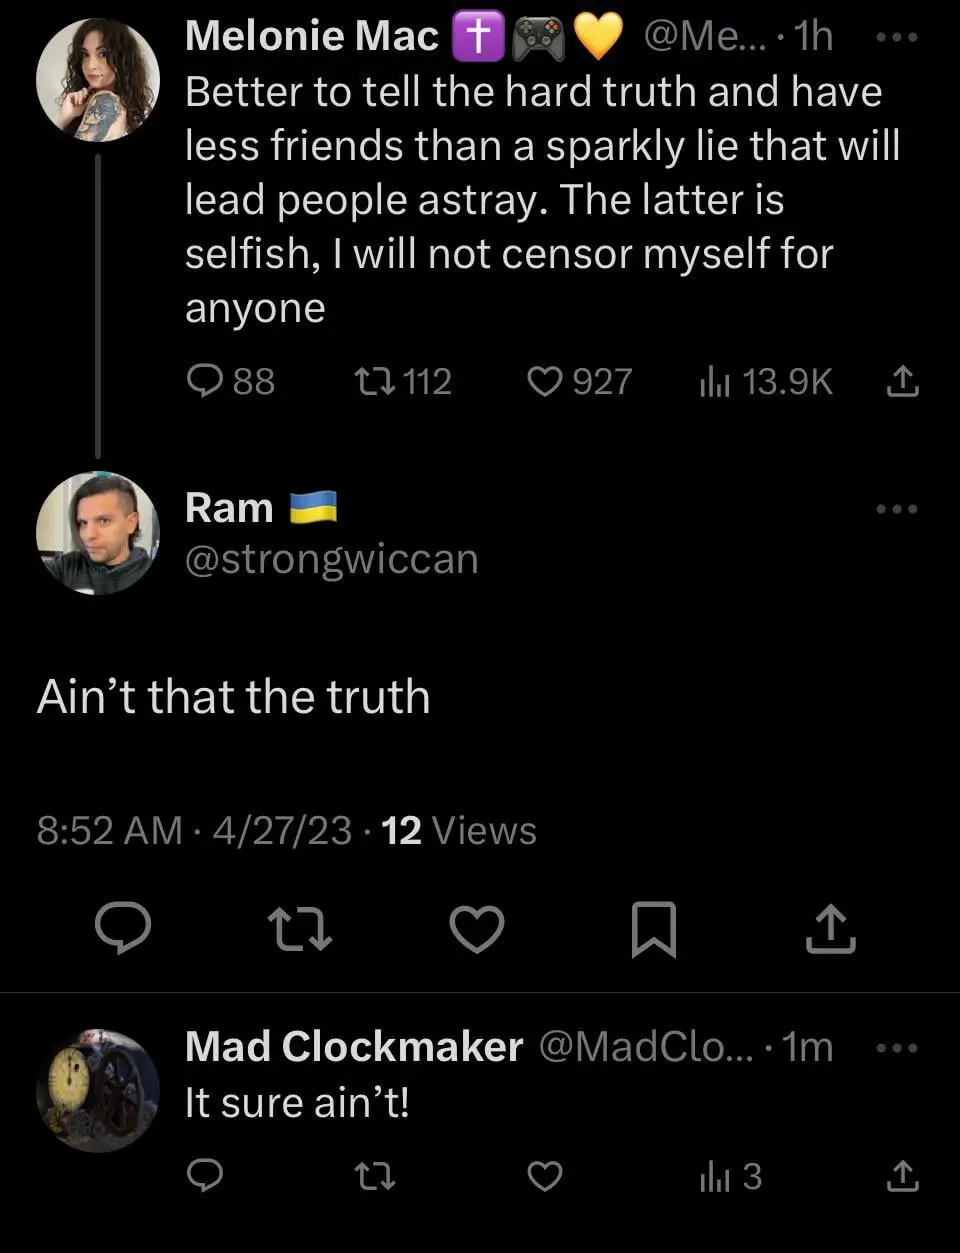Like Mad Clockmaker's reply
Viewport: 960px width, 1253px height.
(x=545, y=1176)
